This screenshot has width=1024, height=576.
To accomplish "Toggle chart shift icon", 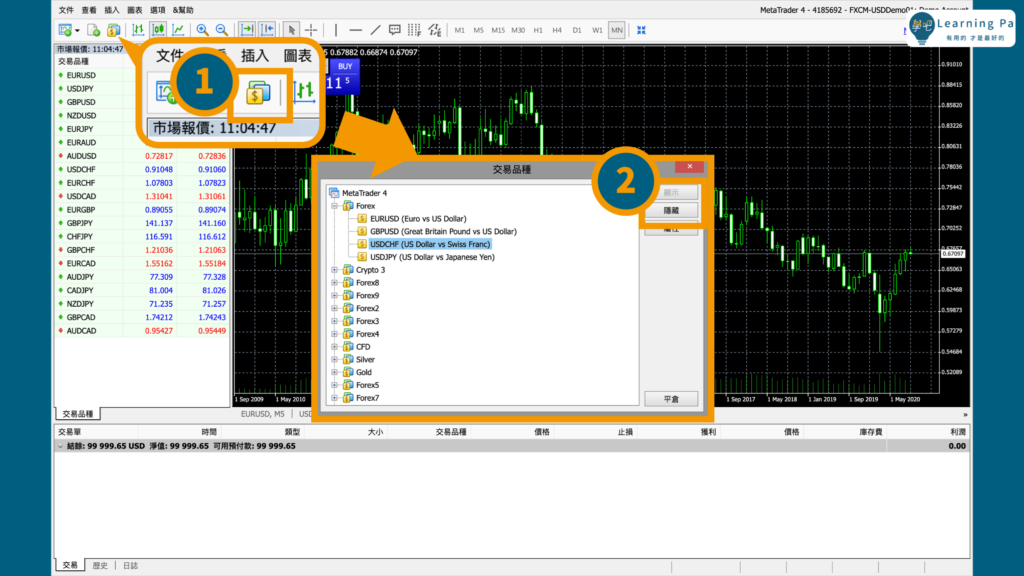I will (267, 30).
